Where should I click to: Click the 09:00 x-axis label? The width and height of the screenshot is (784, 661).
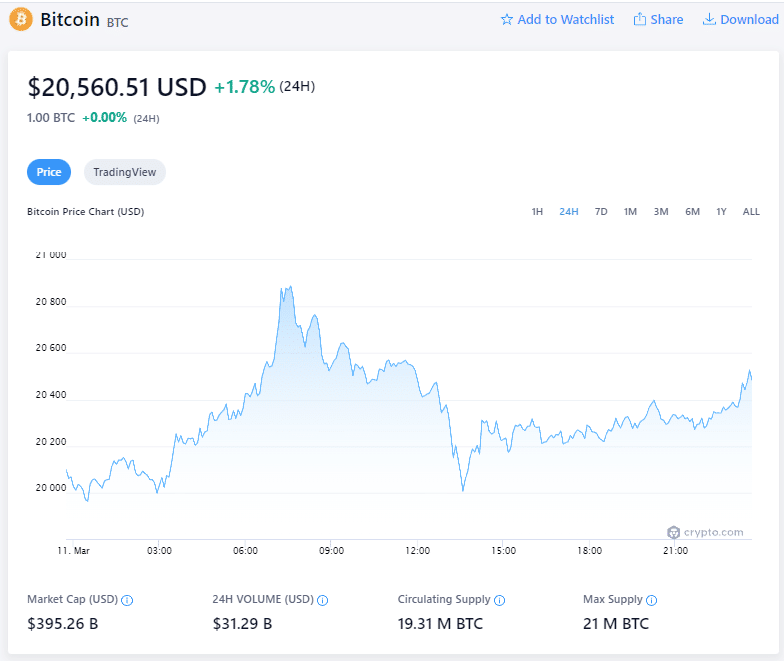[331, 550]
